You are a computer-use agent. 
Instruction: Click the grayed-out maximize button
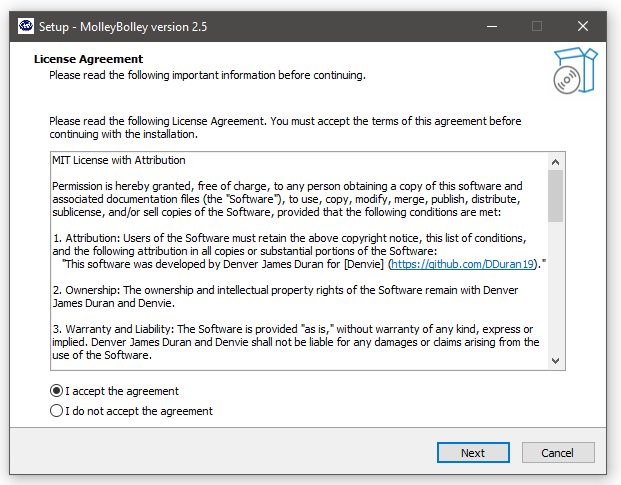pyautogui.click(x=537, y=27)
